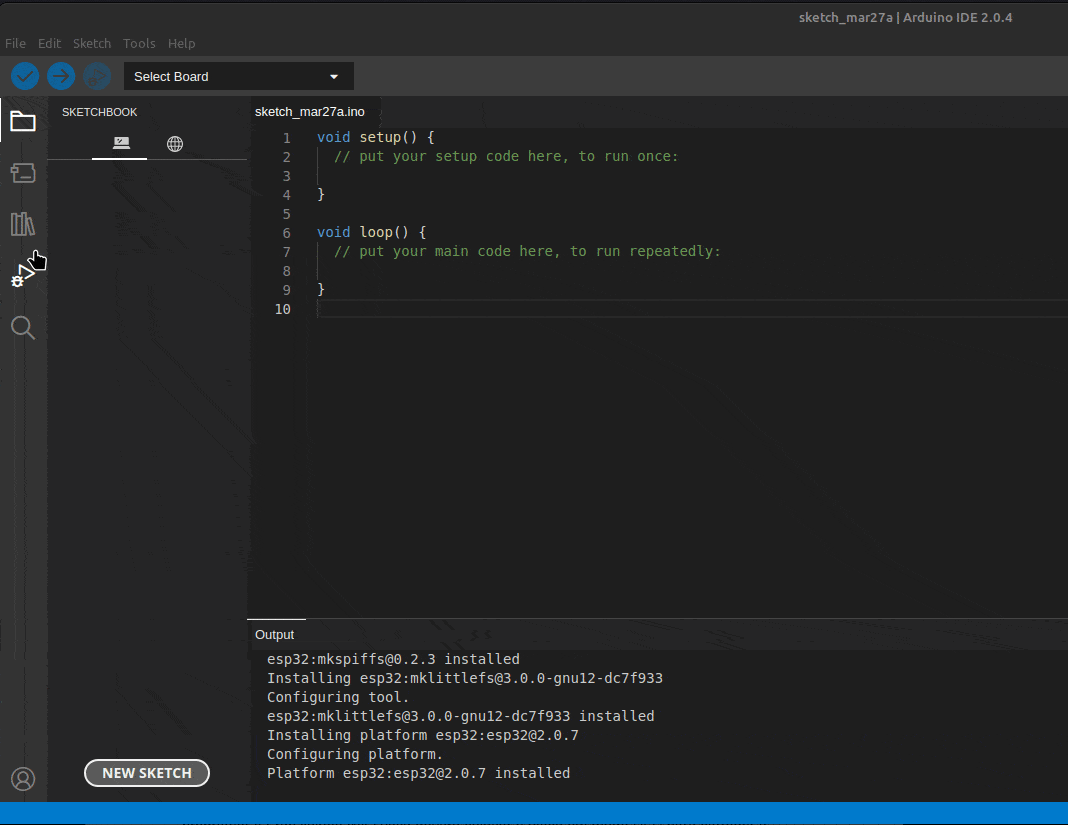Expand the Select Board dropdown
Image resolution: width=1068 pixels, height=825 pixels.
pos(238,77)
